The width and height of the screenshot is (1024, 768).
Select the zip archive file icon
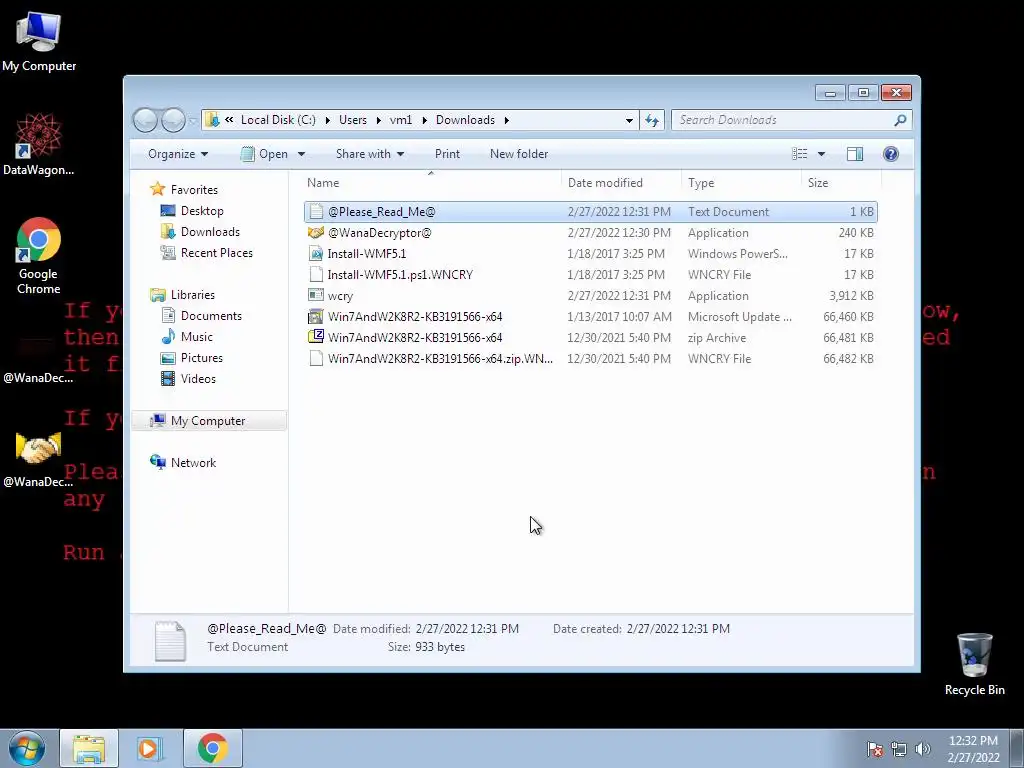[x=316, y=338]
